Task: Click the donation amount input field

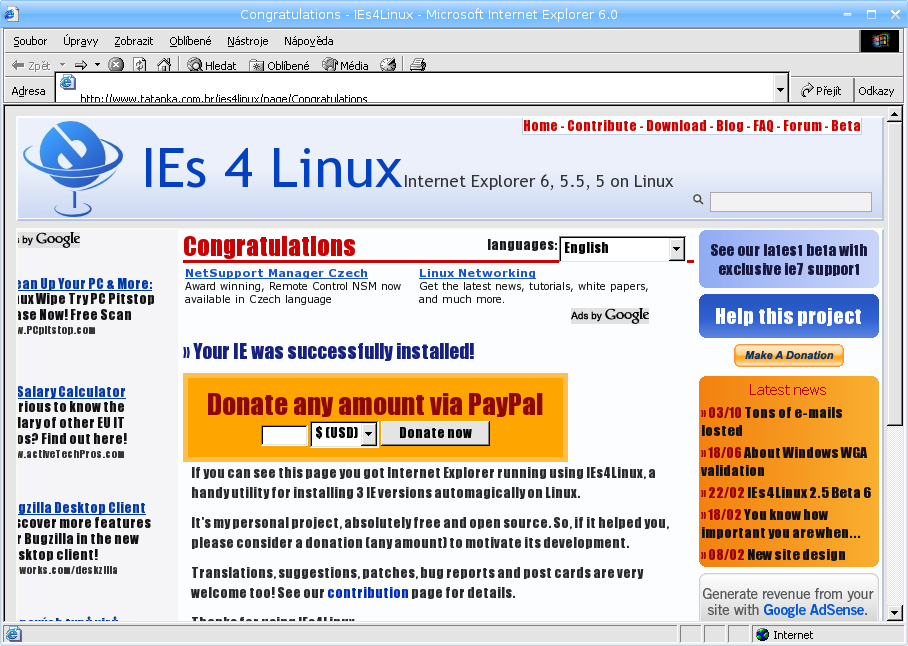Action: (284, 434)
